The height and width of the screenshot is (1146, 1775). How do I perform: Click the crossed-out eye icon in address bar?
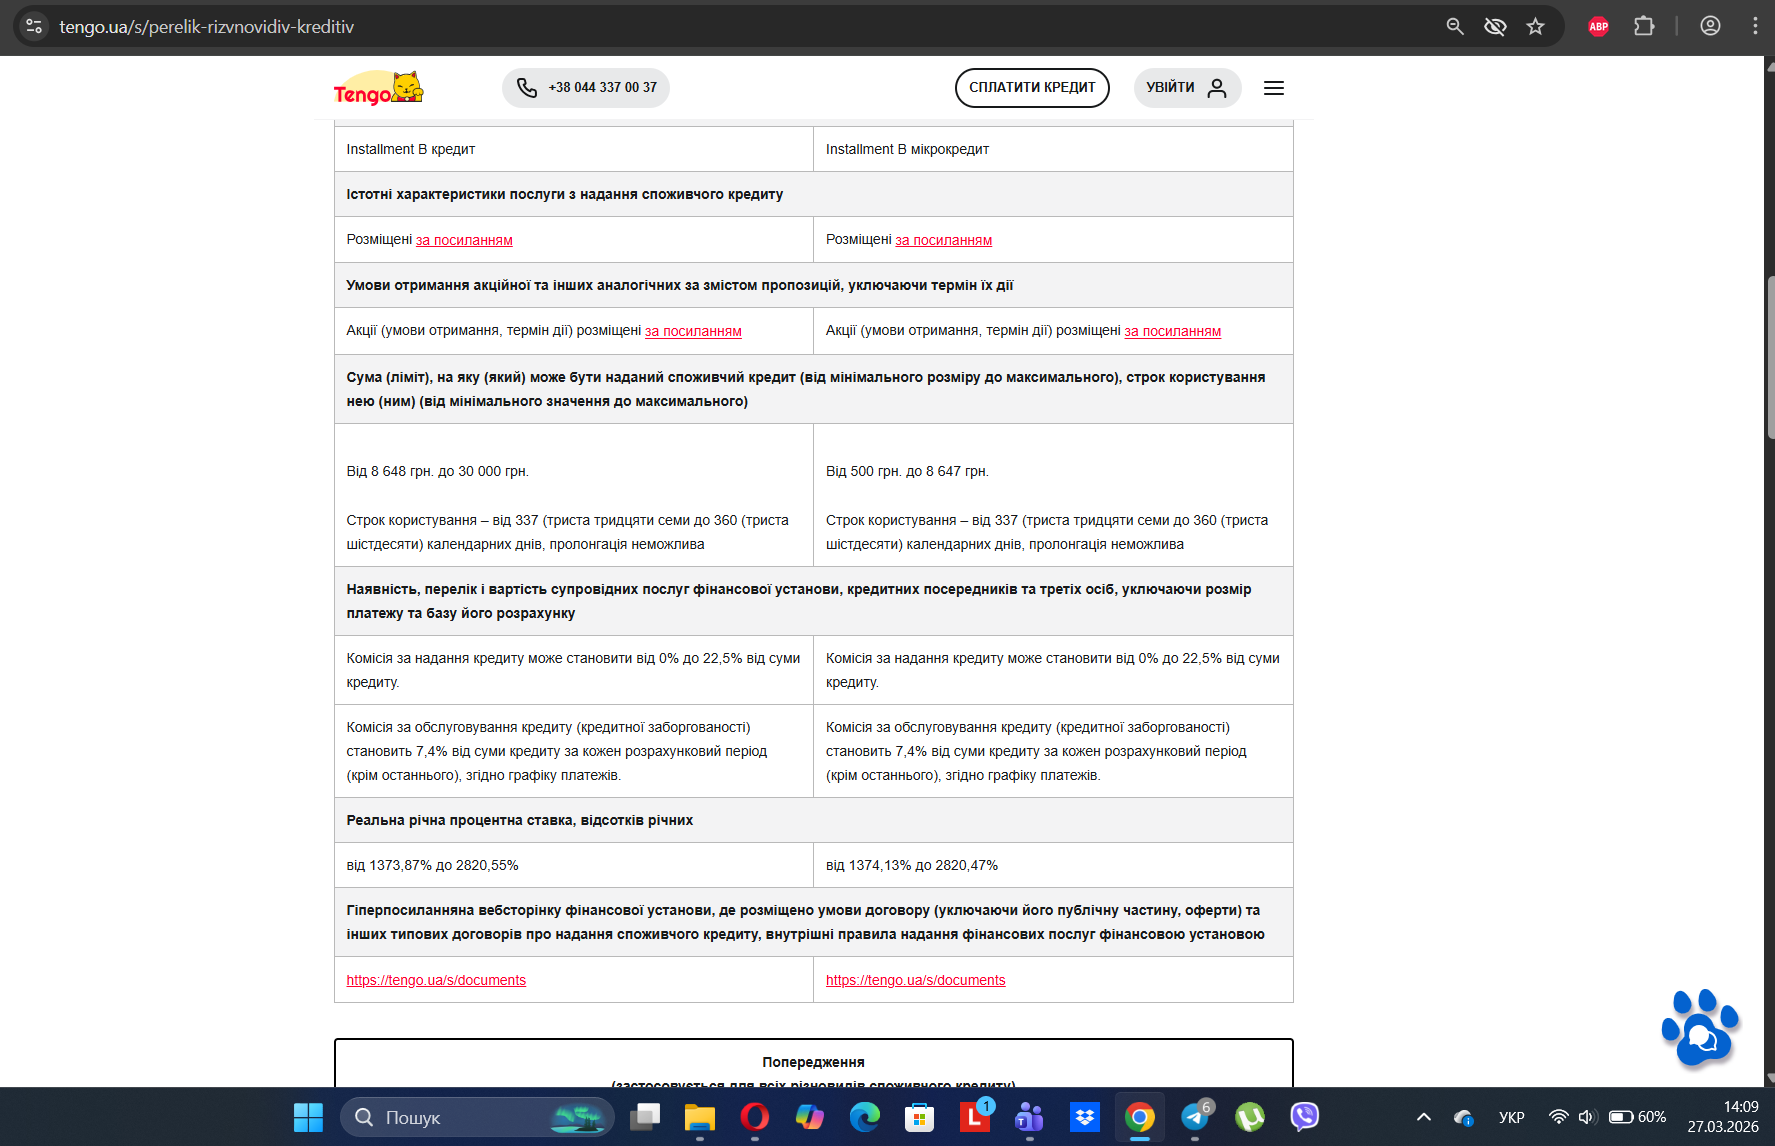click(x=1495, y=26)
